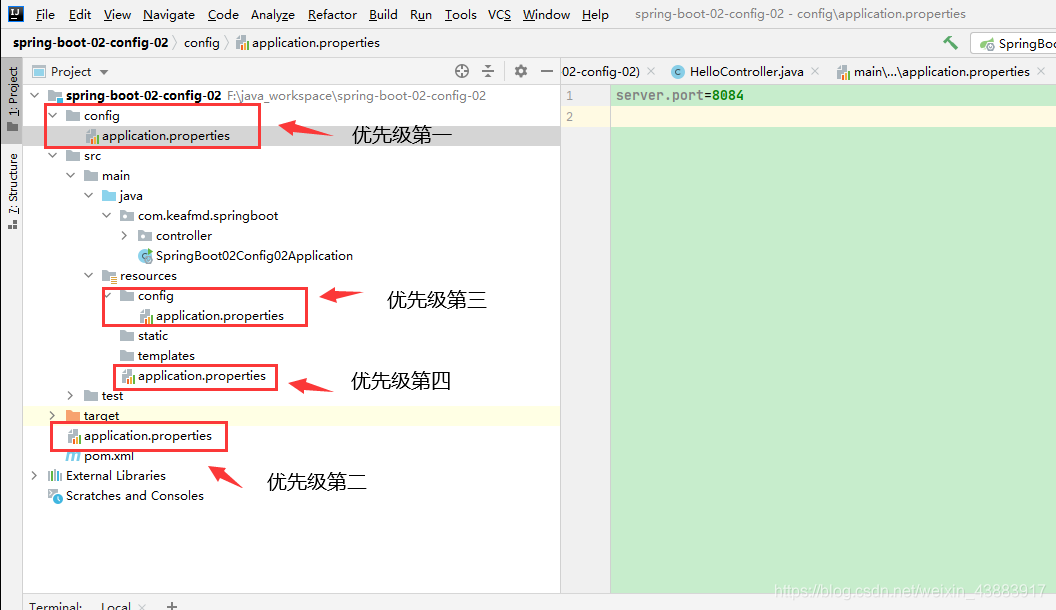The width and height of the screenshot is (1056, 610).
Task: Close the 02-config-02) editor tab
Action: coord(651,71)
